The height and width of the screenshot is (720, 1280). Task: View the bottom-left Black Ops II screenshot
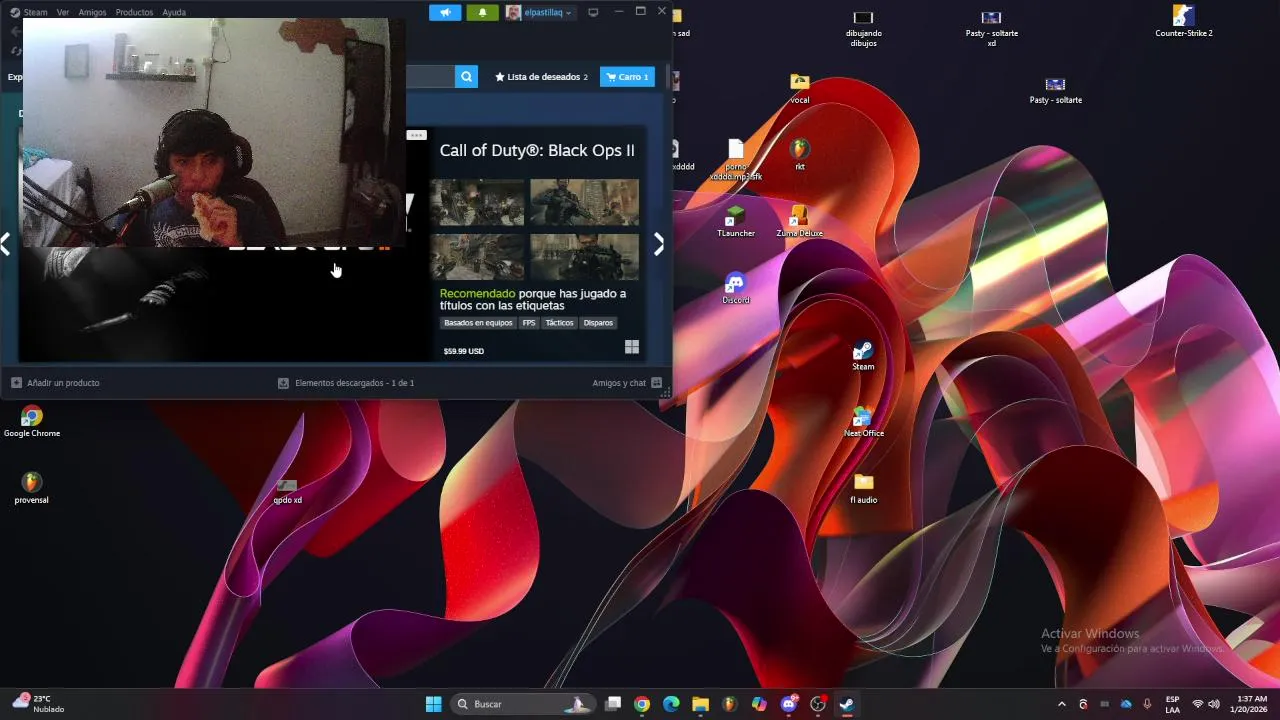(x=477, y=257)
